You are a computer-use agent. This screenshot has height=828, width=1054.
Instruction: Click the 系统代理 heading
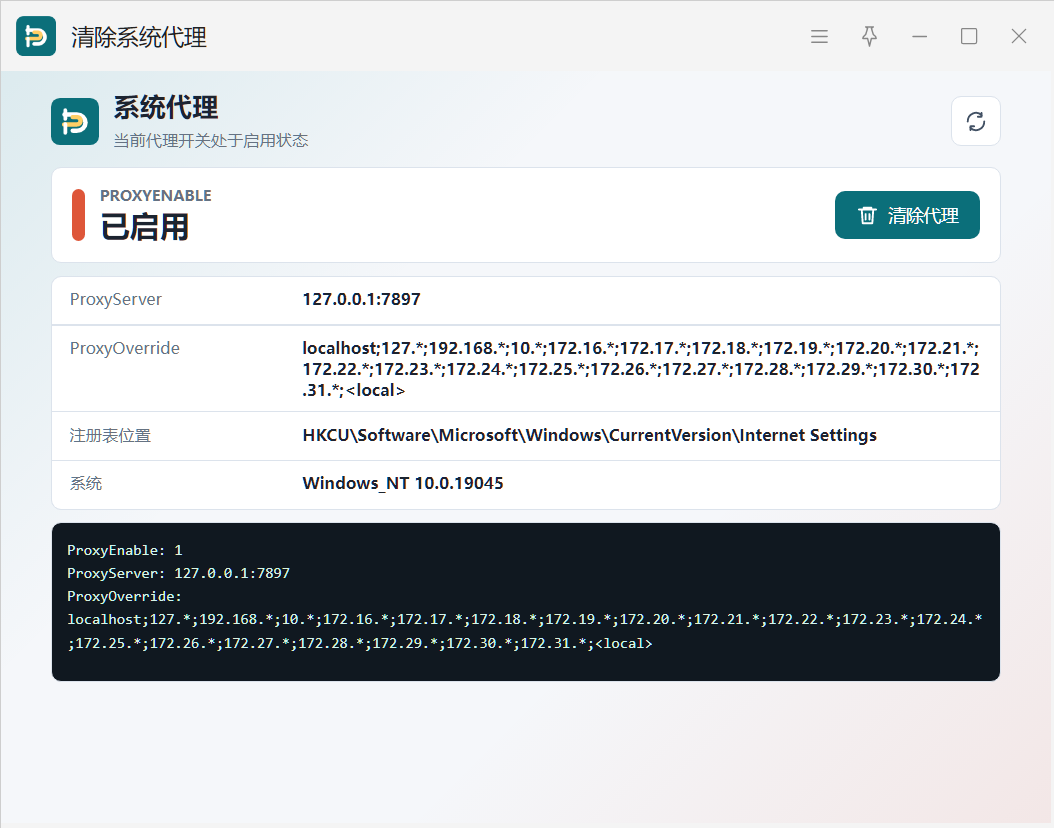[x=166, y=108]
